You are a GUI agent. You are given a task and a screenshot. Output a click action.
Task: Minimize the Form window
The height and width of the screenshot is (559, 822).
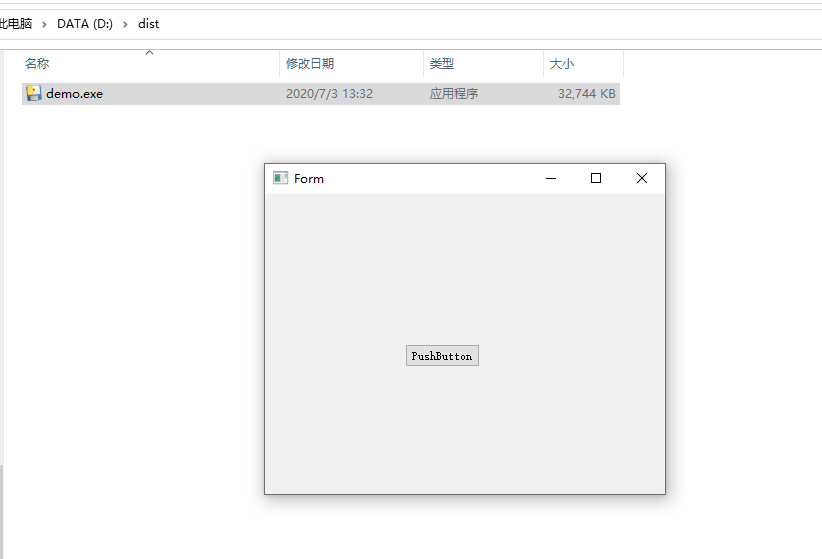tap(551, 178)
